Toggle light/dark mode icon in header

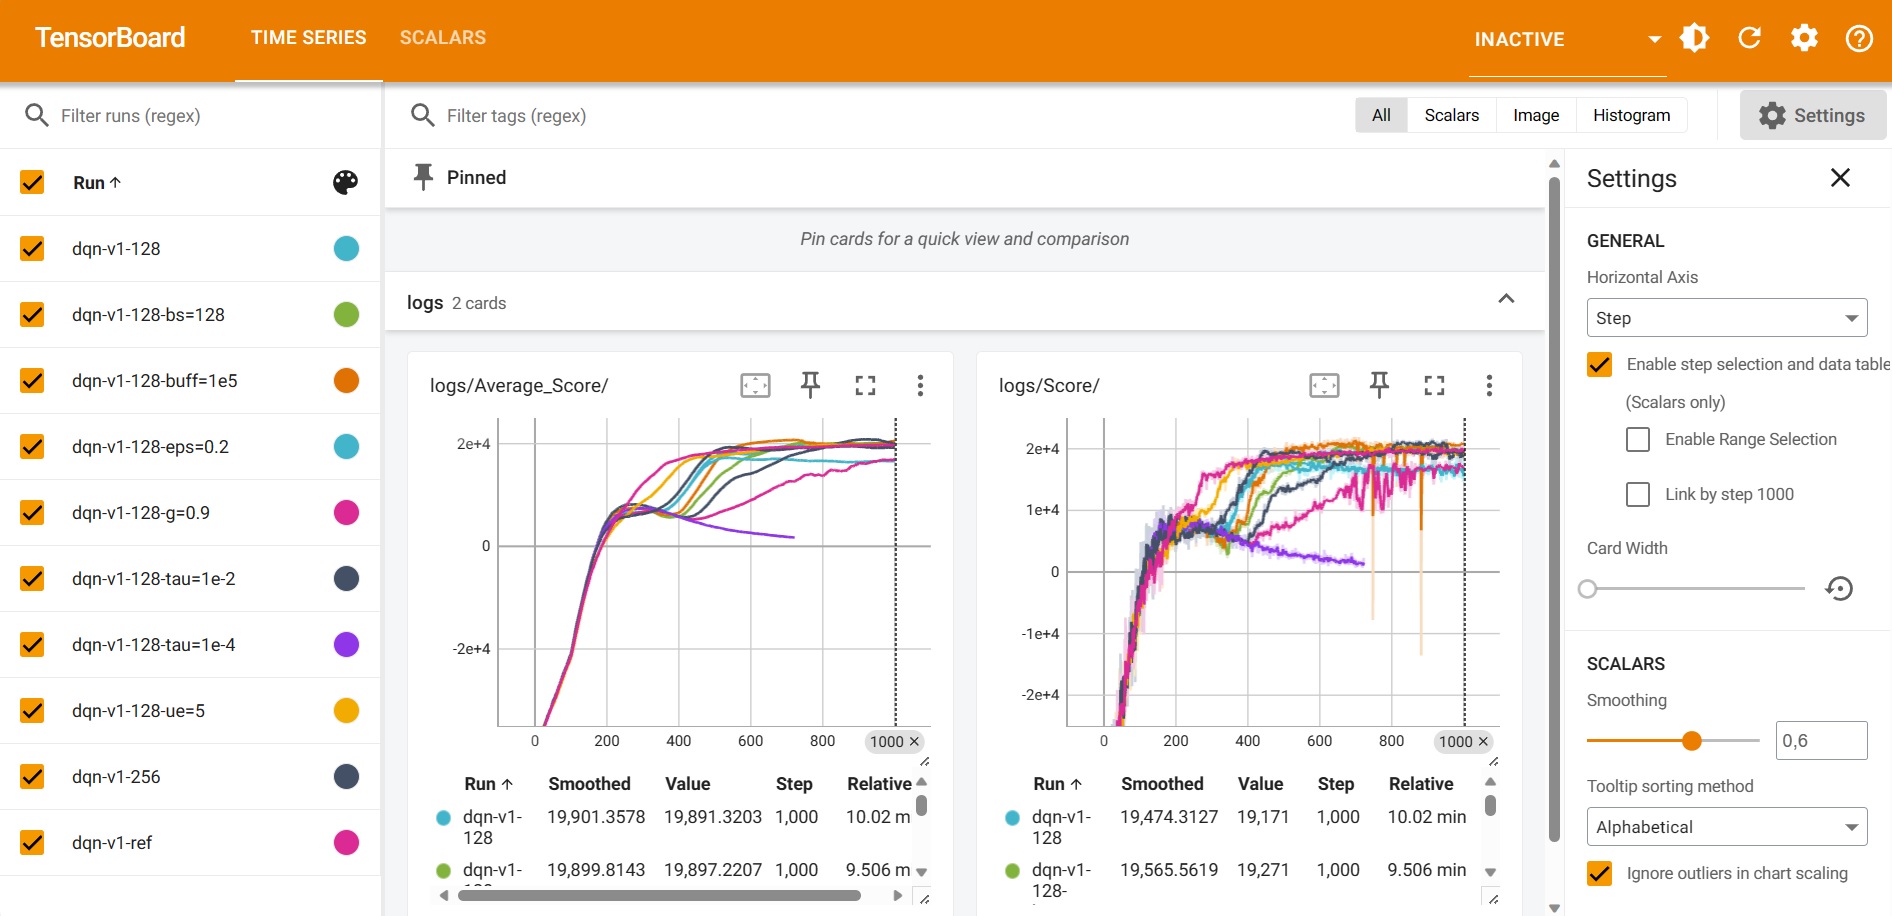click(1694, 38)
